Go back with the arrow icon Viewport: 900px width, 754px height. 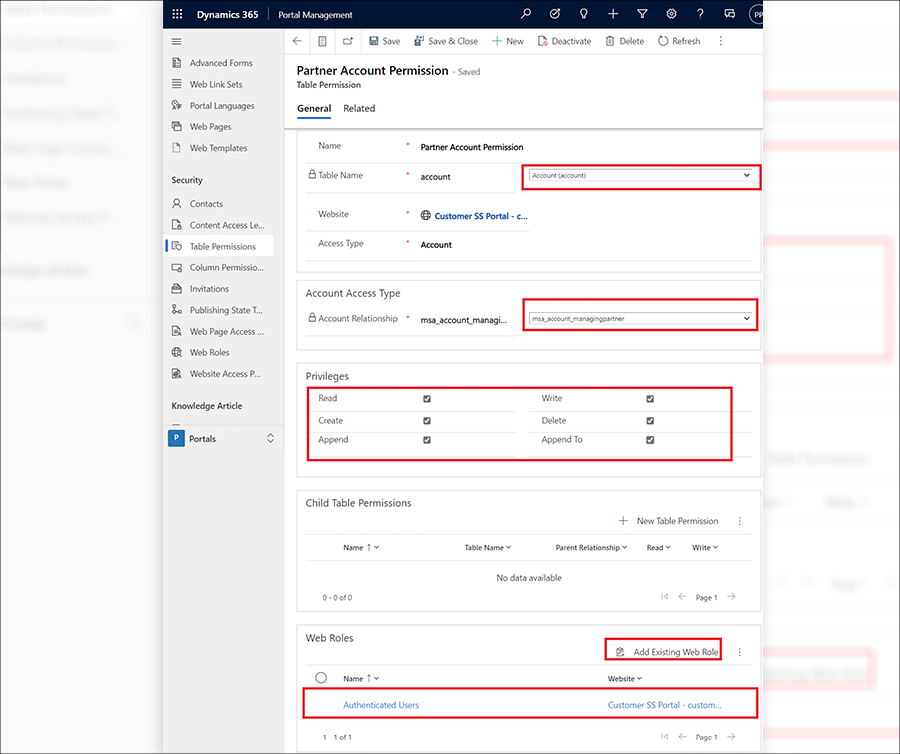point(297,41)
